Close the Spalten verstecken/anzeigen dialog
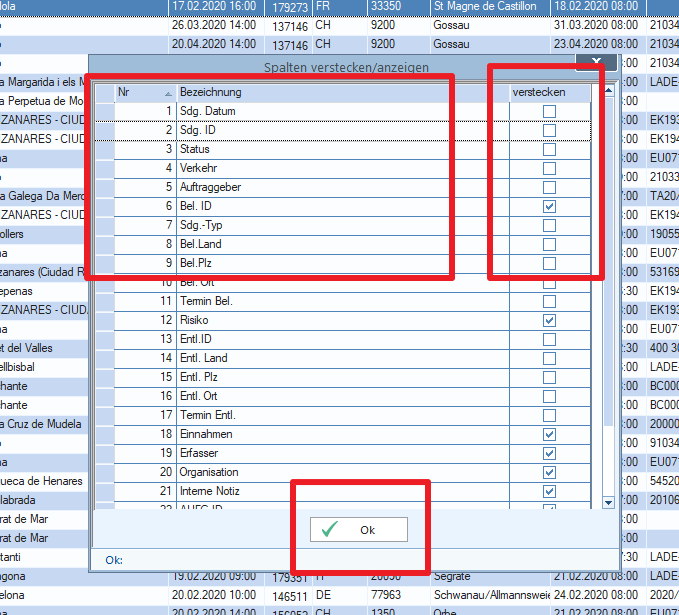679x615 pixels. point(596,62)
